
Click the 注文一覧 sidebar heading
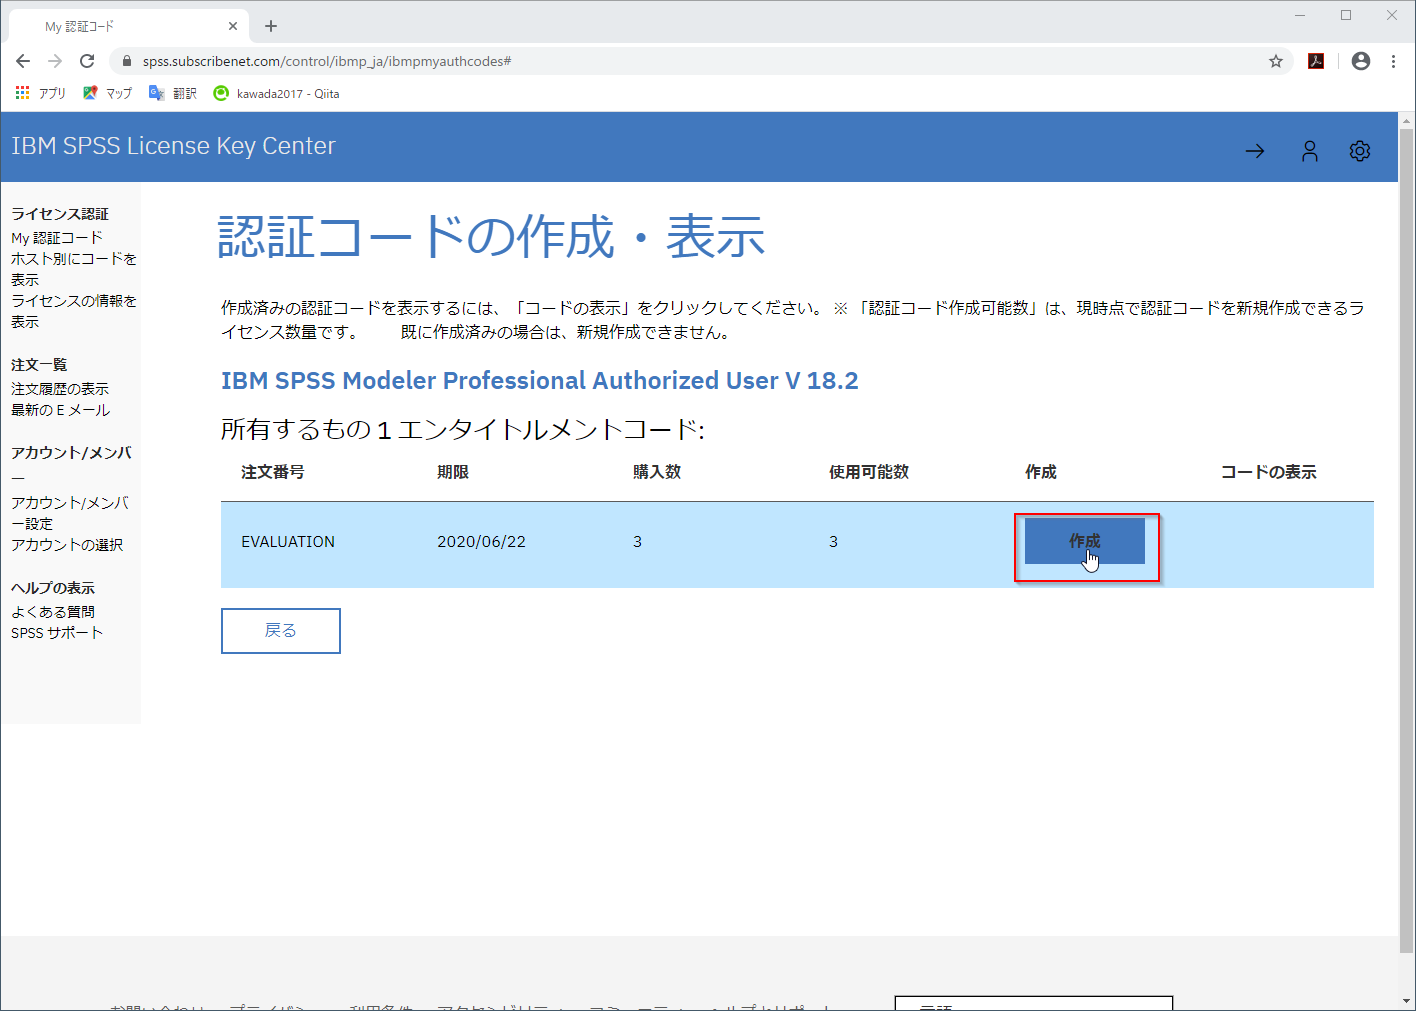tap(39, 365)
